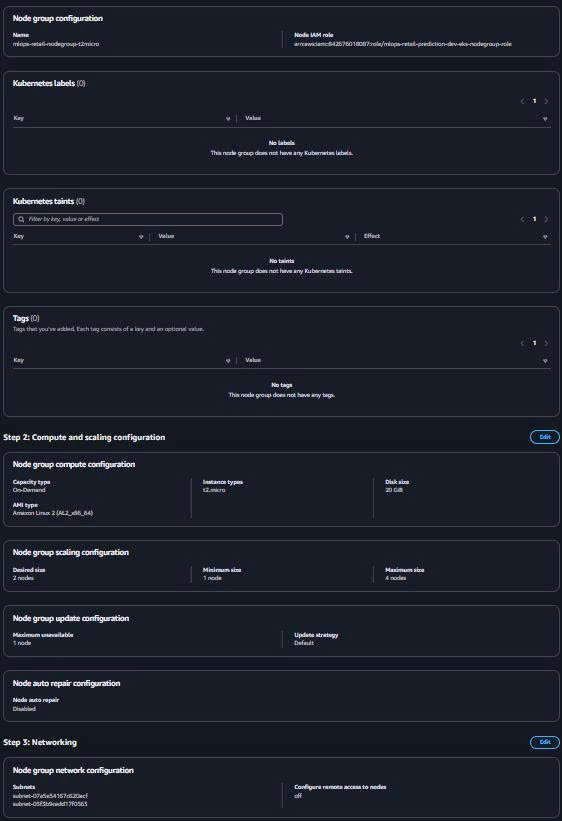The height and width of the screenshot is (821, 562).
Task: Select Update strategy value Default
Action: pos(304,643)
